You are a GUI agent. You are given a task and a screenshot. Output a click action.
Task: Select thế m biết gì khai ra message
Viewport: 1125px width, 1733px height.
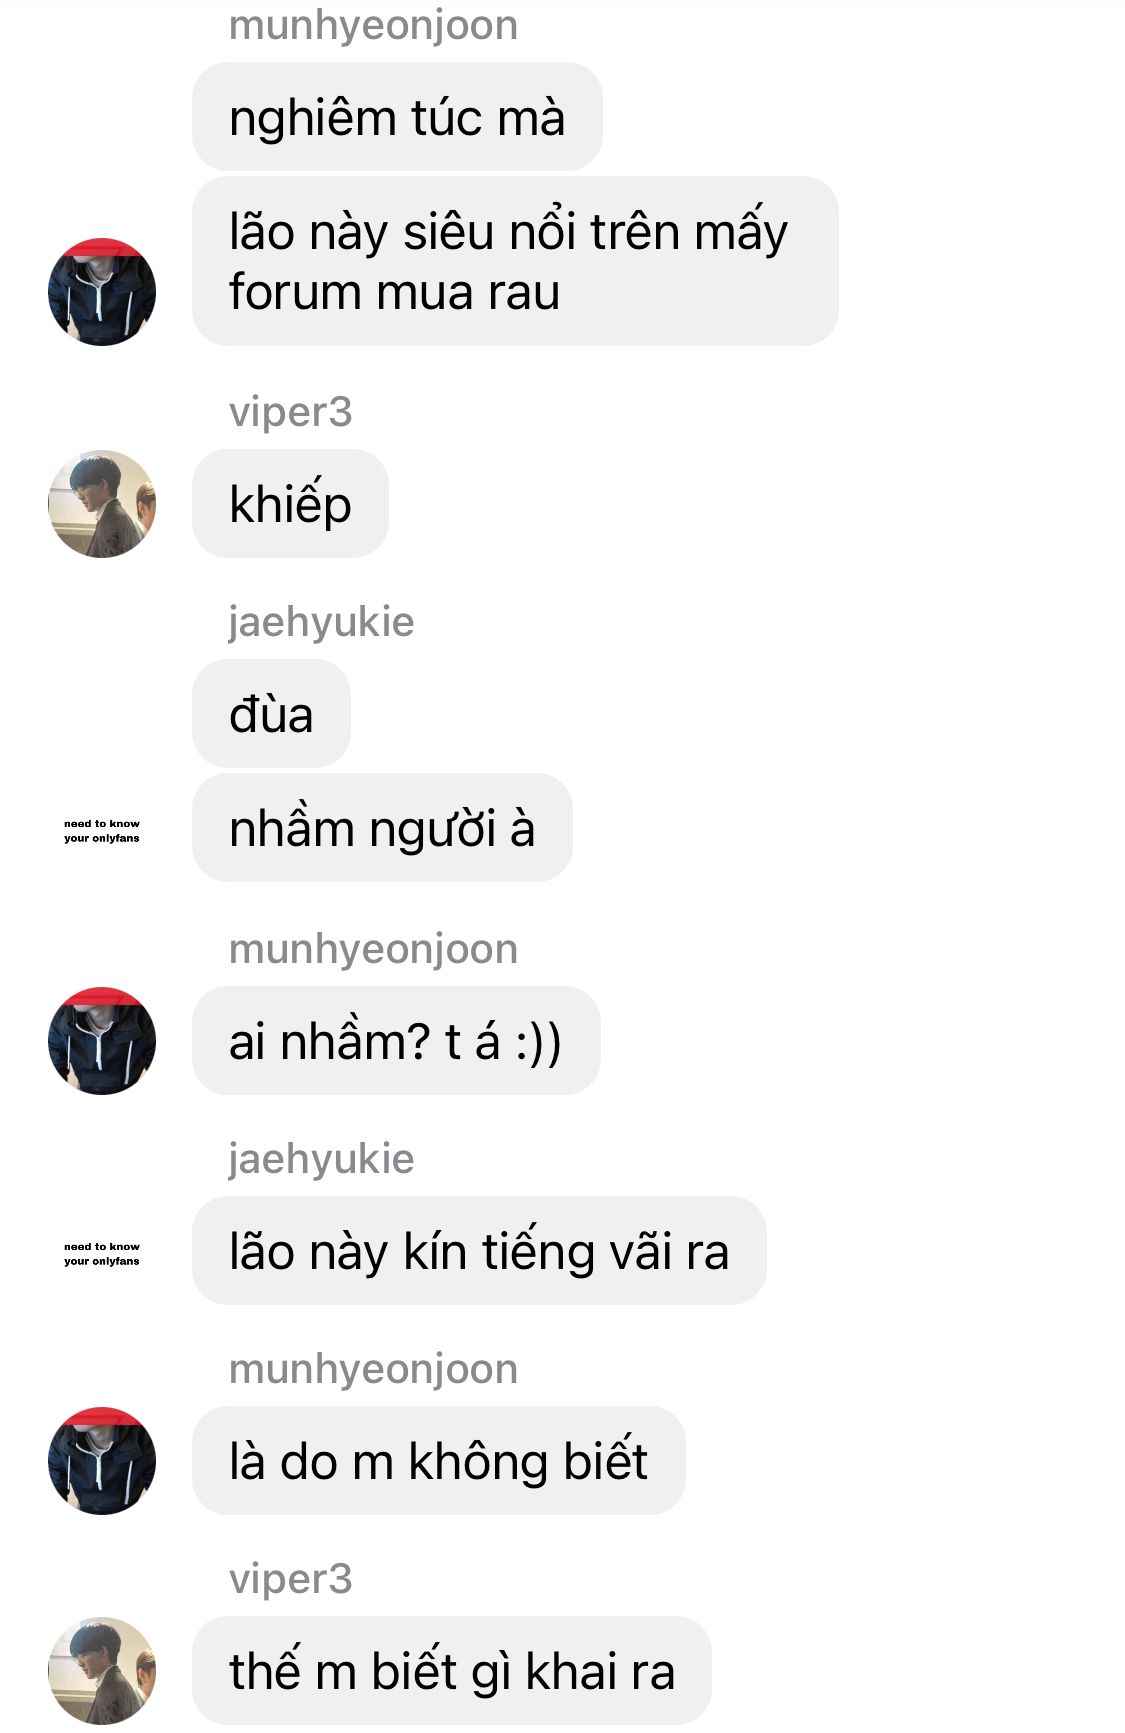click(x=452, y=1670)
